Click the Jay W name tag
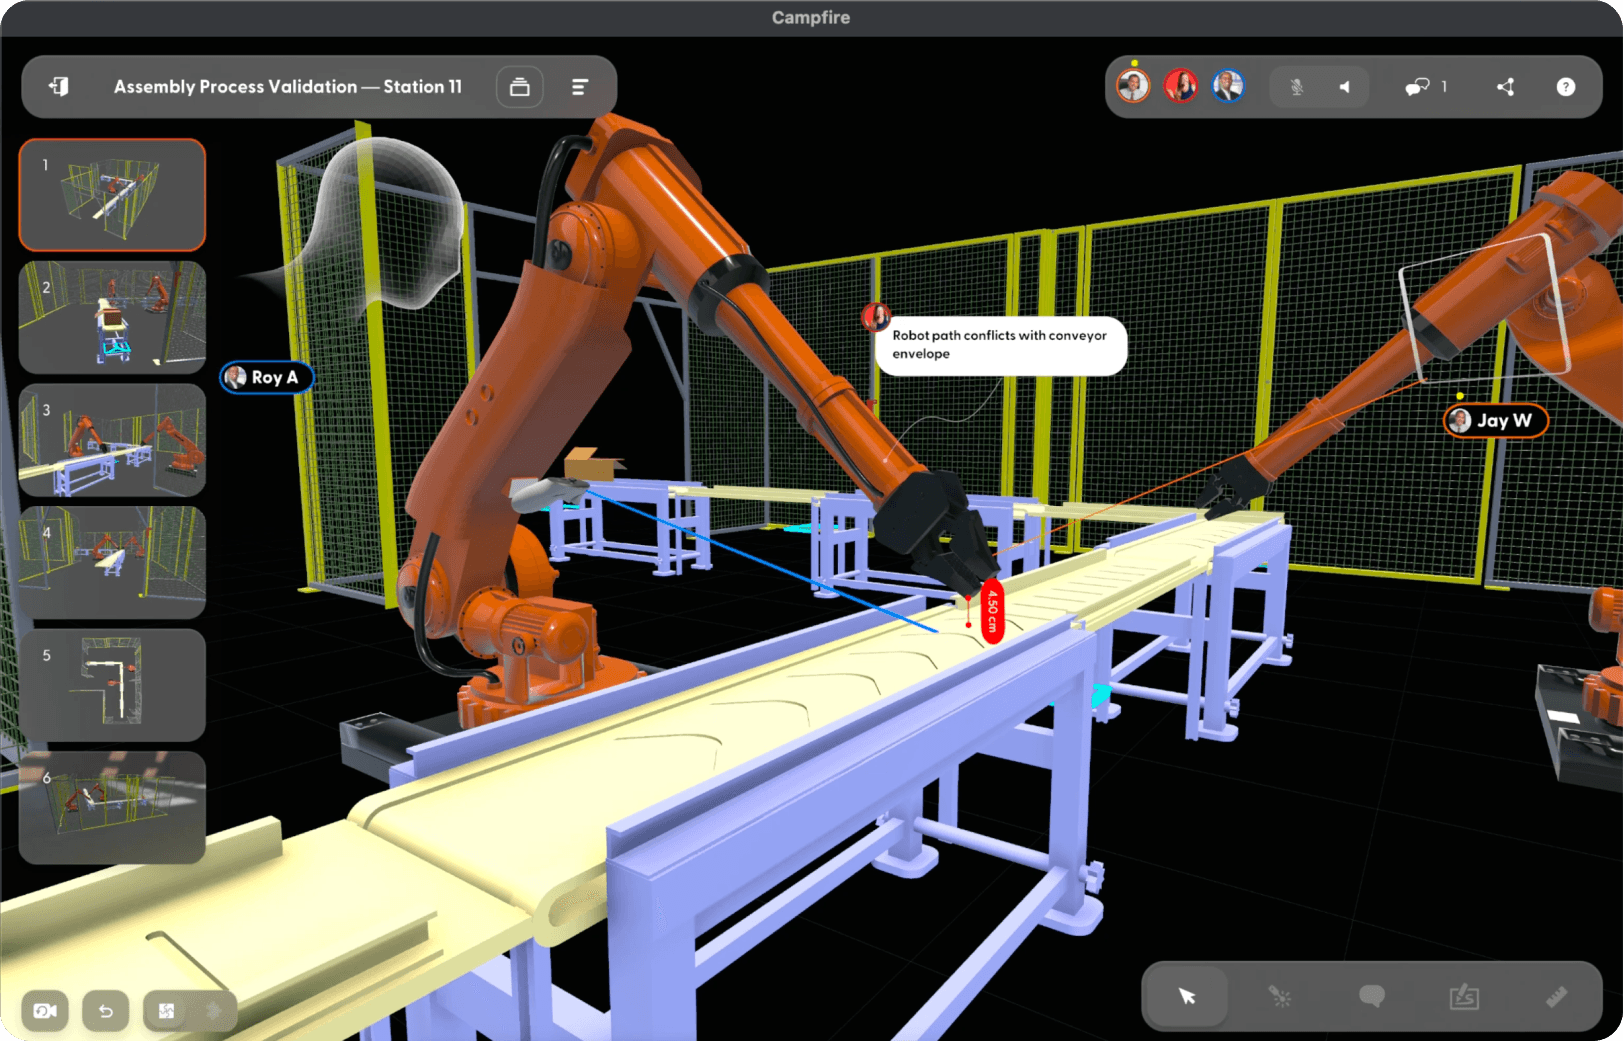Viewport: 1623px width, 1041px height. (x=1495, y=421)
